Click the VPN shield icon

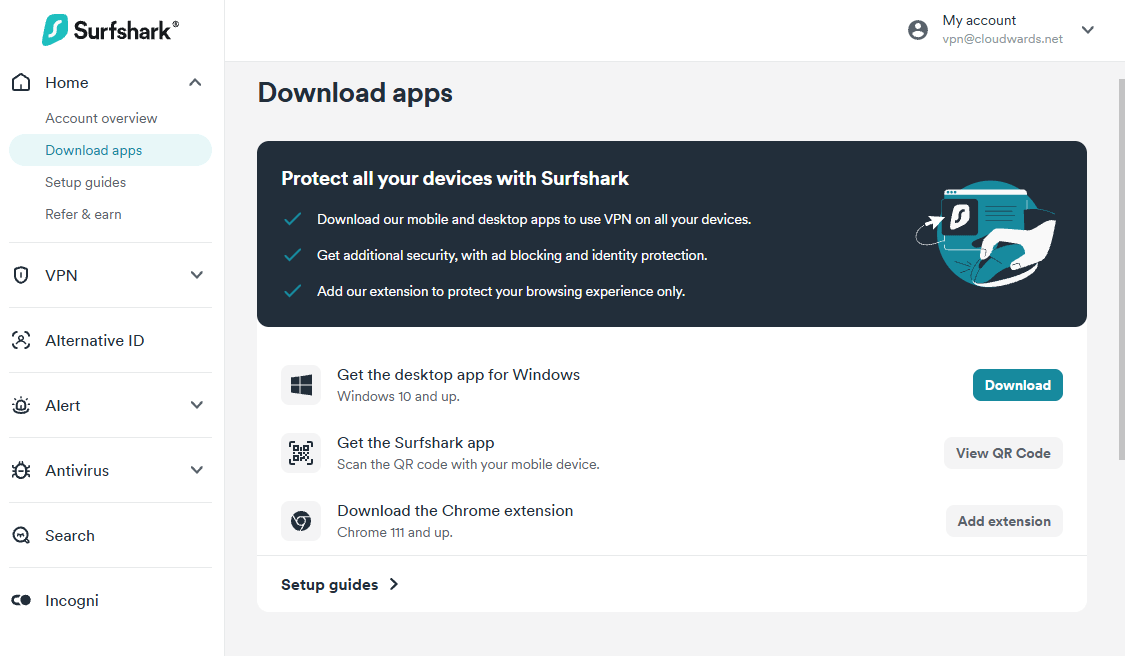(22, 275)
